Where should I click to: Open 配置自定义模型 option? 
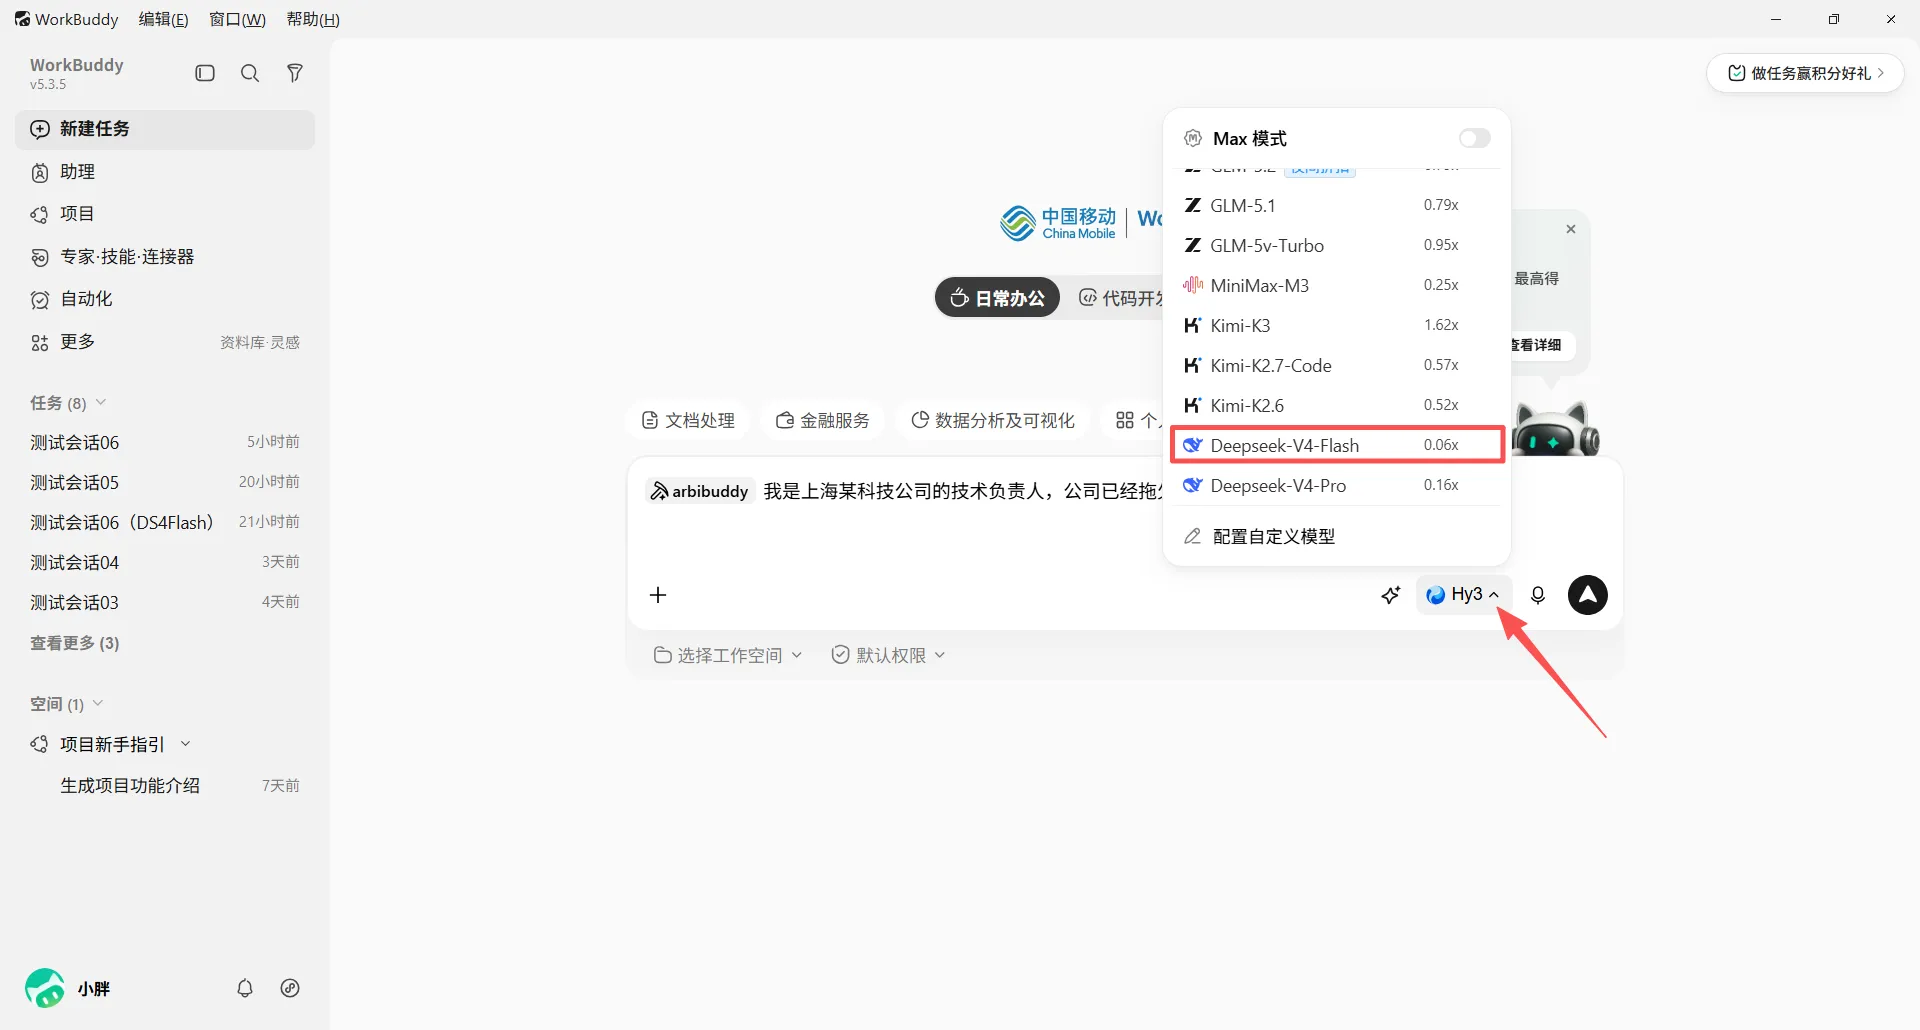1337,536
